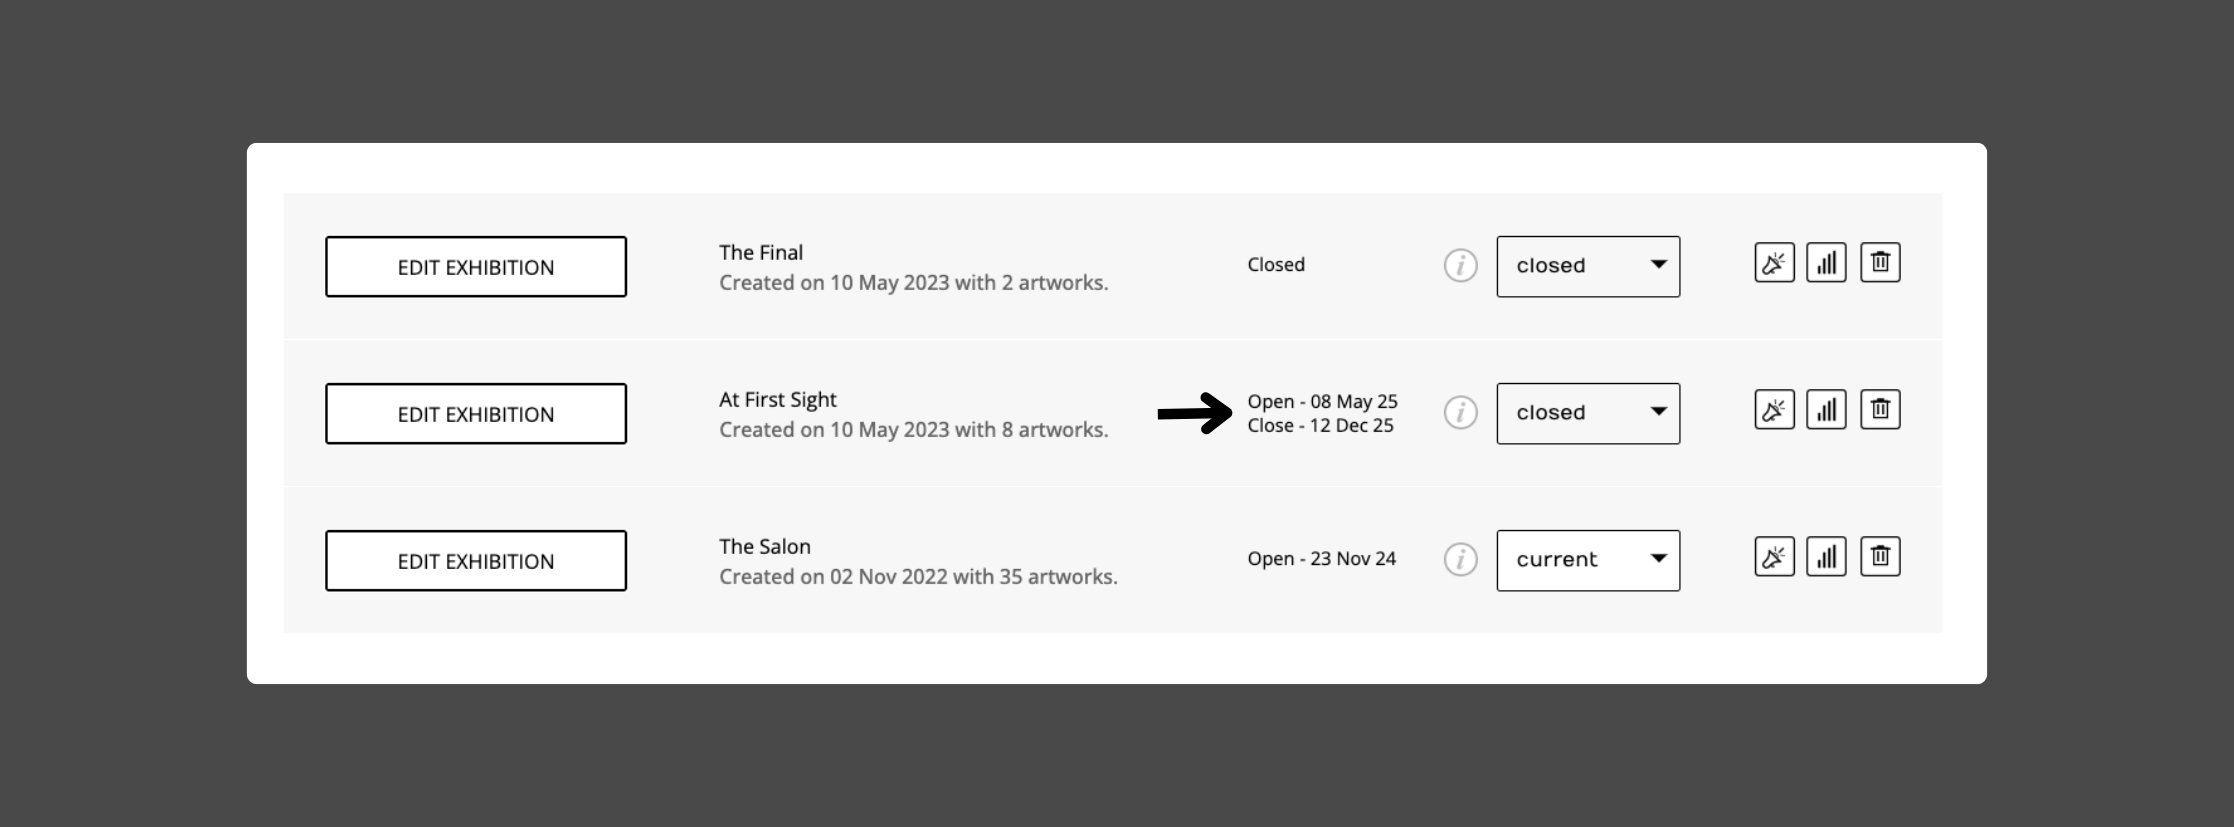The height and width of the screenshot is (827, 2234).
Task: Expand At First Sight closed status dropdown
Action: coord(1588,413)
